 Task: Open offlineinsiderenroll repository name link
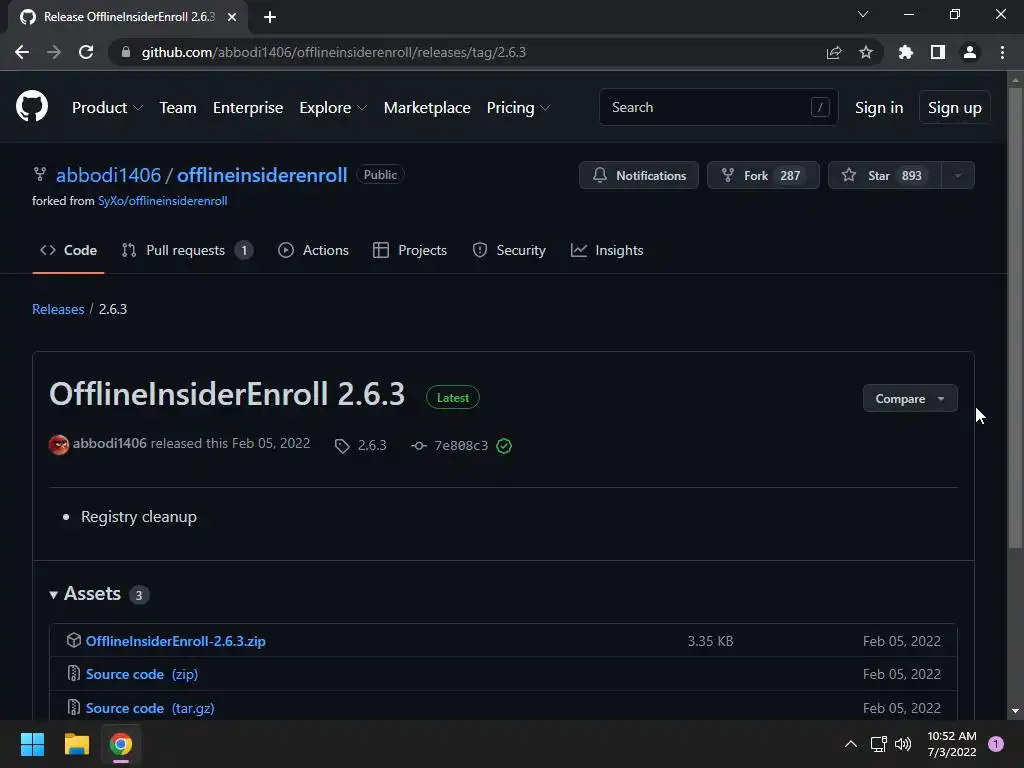pos(262,175)
